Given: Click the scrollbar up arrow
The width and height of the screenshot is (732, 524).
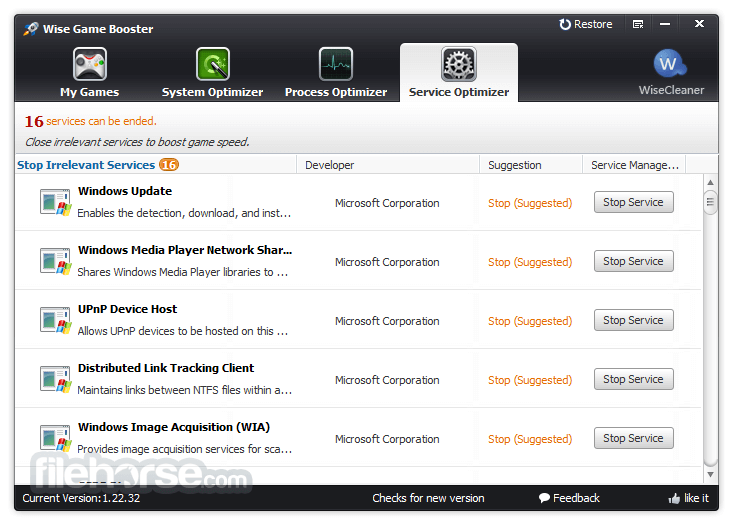Looking at the screenshot, I should 710,183.
